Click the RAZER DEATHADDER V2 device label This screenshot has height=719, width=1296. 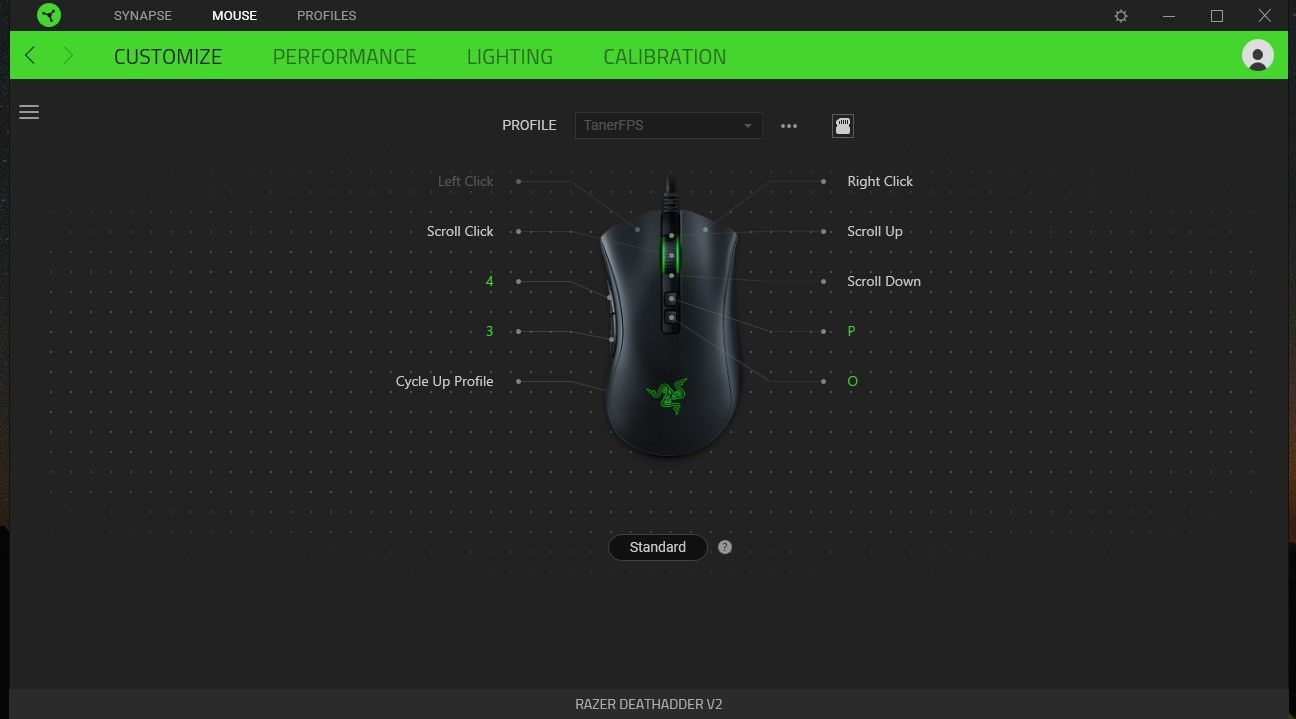648,704
